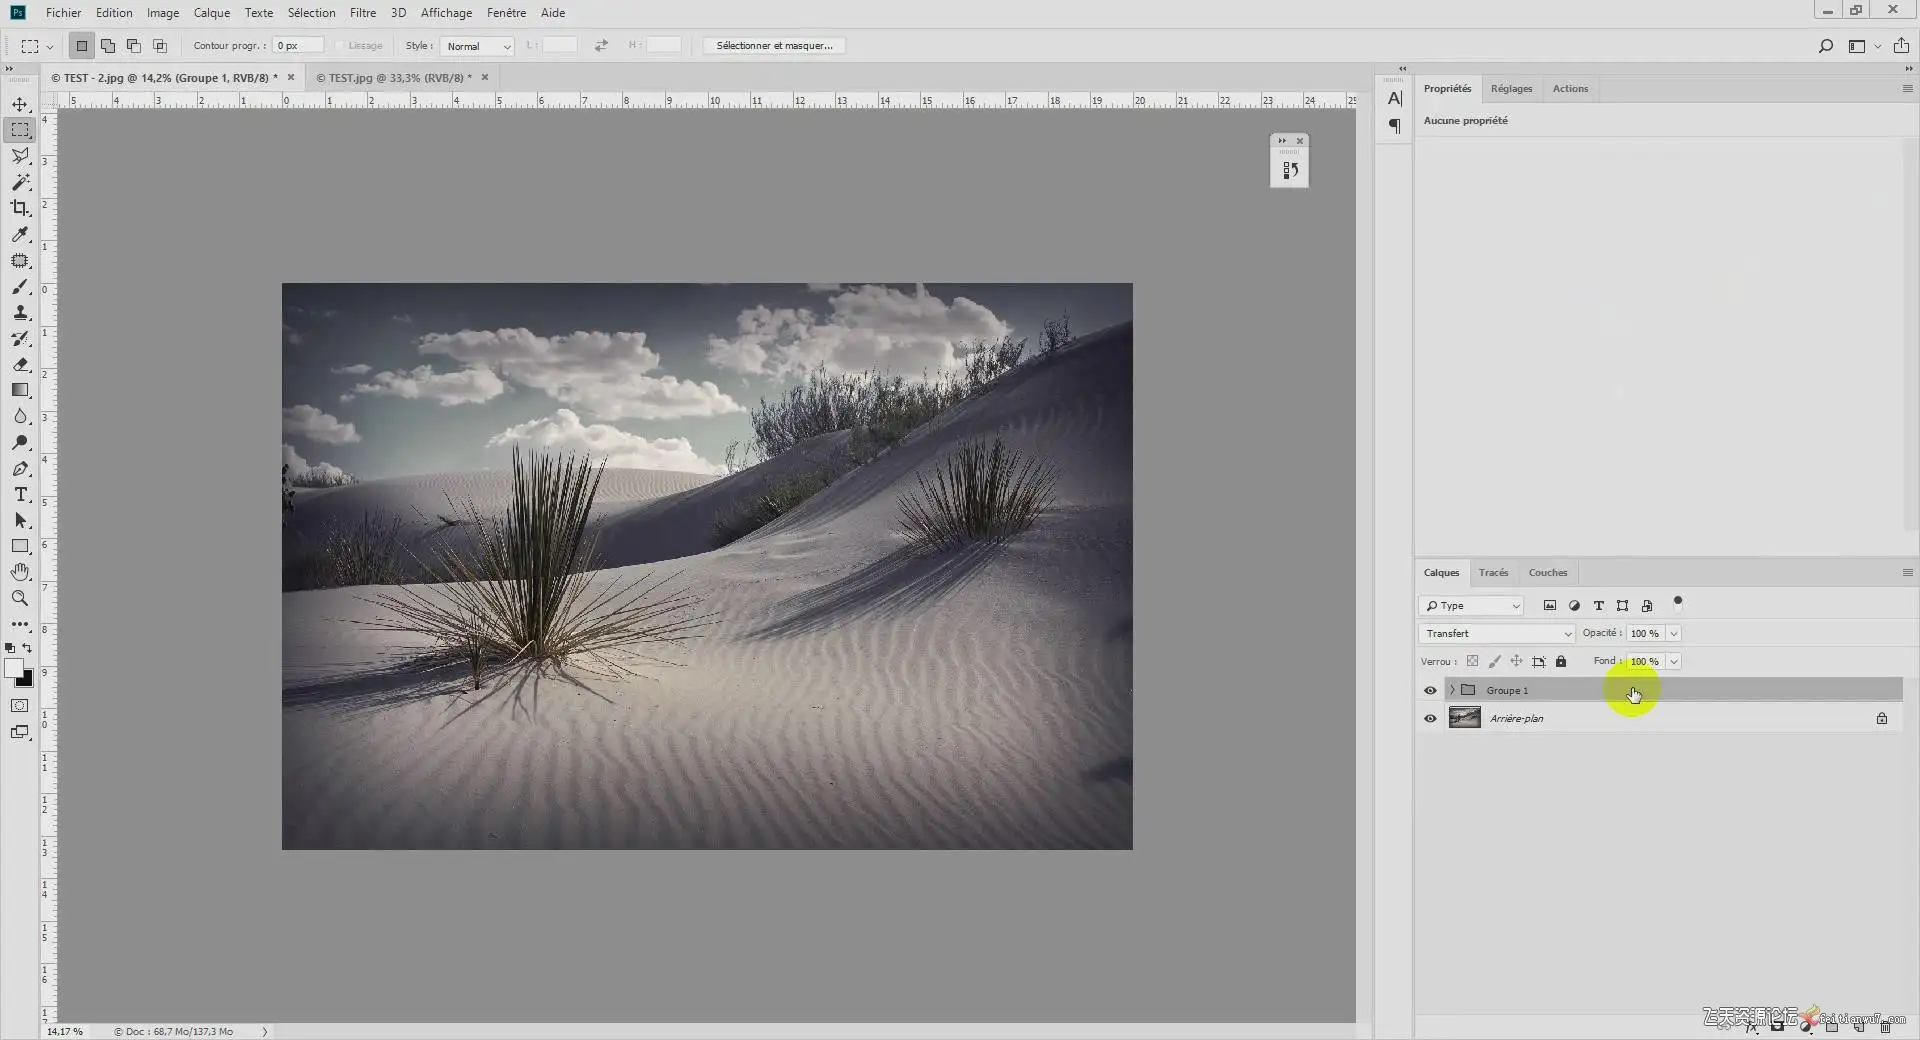The width and height of the screenshot is (1920, 1040).
Task: Select the Hand tool
Action: tap(20, 572)
